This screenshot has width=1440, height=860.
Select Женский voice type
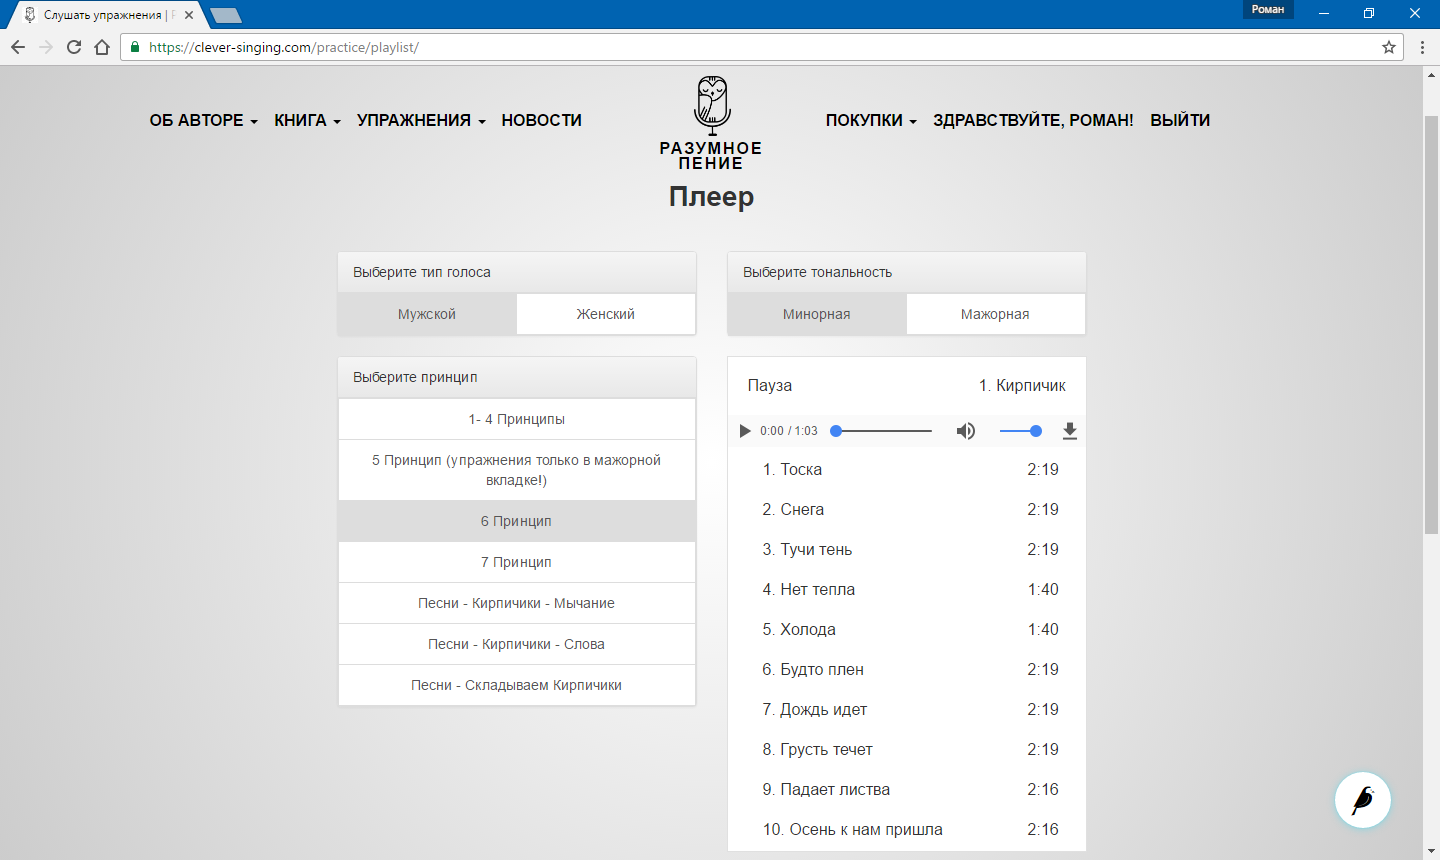(606, 314)
